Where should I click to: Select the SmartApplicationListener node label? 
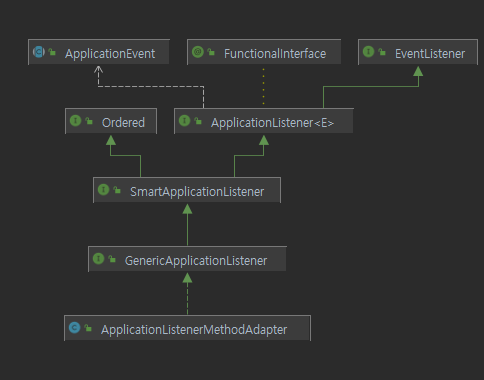point(197,192)
